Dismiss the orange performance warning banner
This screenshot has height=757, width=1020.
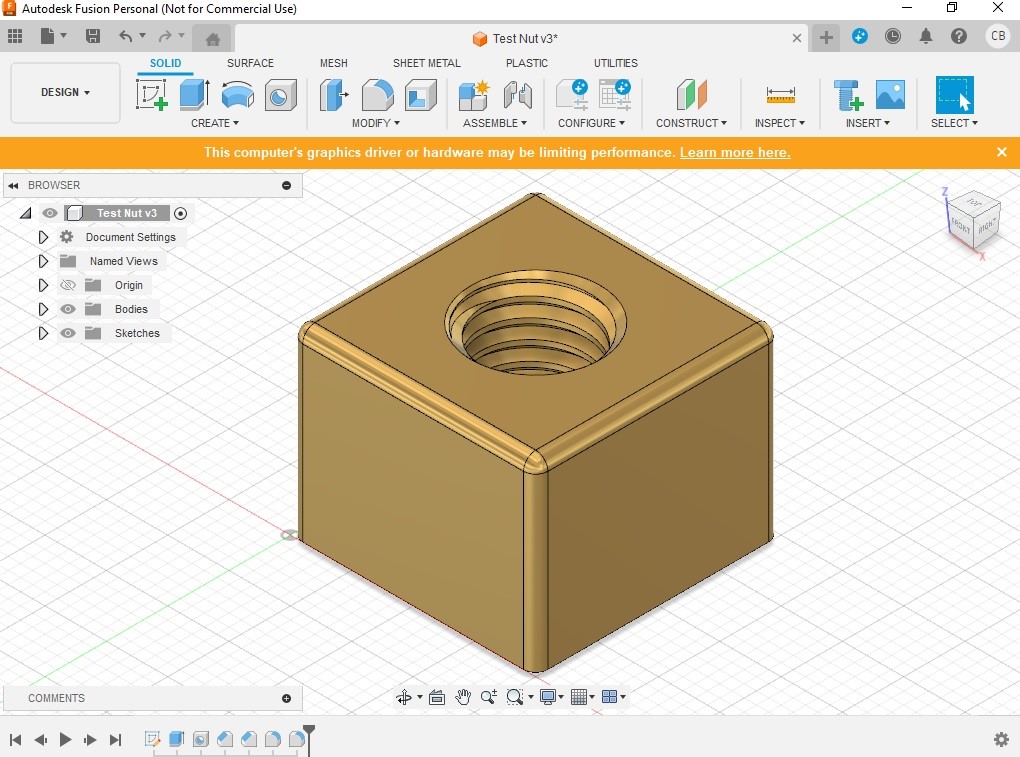(x=1002, y=152)
